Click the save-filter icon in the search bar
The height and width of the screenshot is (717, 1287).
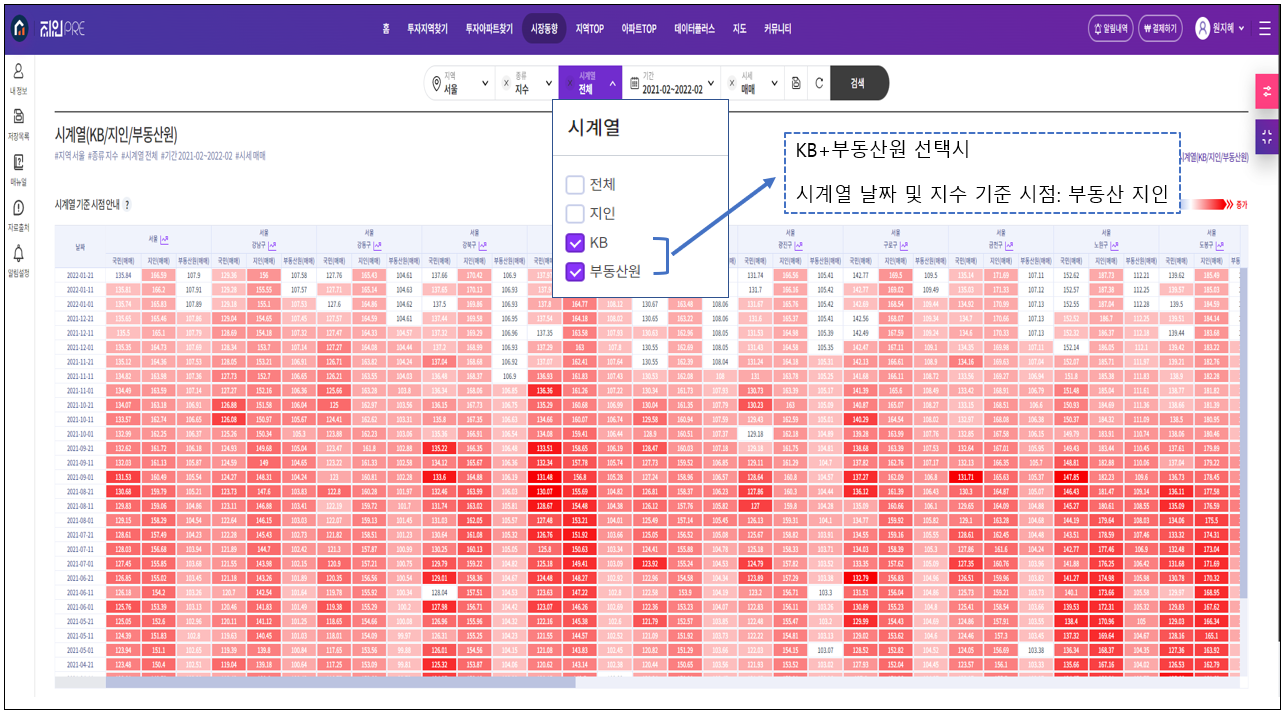coord(796,84)
